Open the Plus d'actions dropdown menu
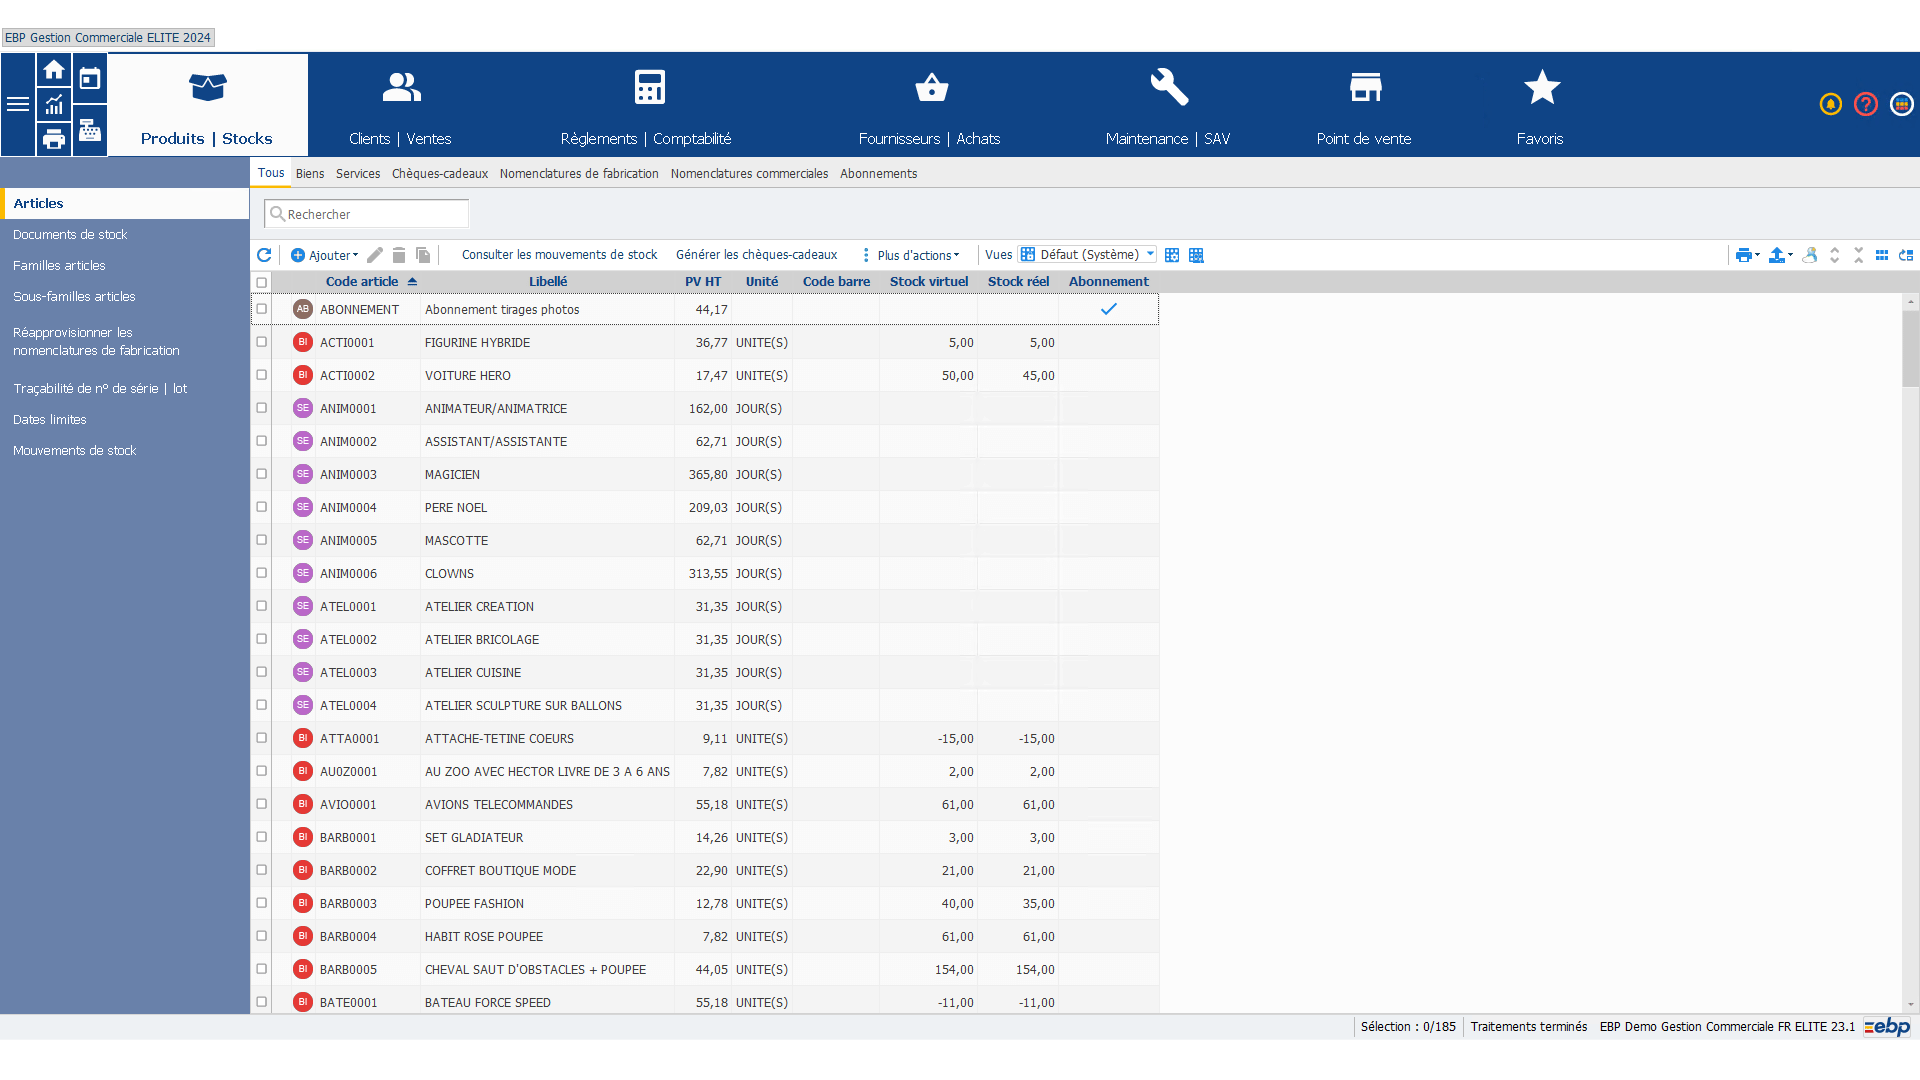The height and width of the screenshot is (1080, 1920). tap(917, 255)
